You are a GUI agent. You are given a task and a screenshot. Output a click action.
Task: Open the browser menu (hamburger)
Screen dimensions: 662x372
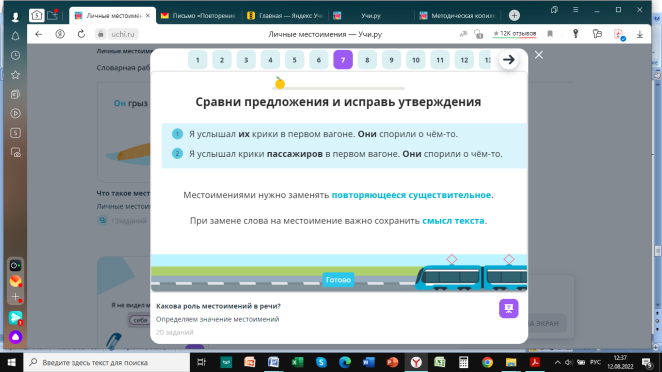(x=575, y=10)
